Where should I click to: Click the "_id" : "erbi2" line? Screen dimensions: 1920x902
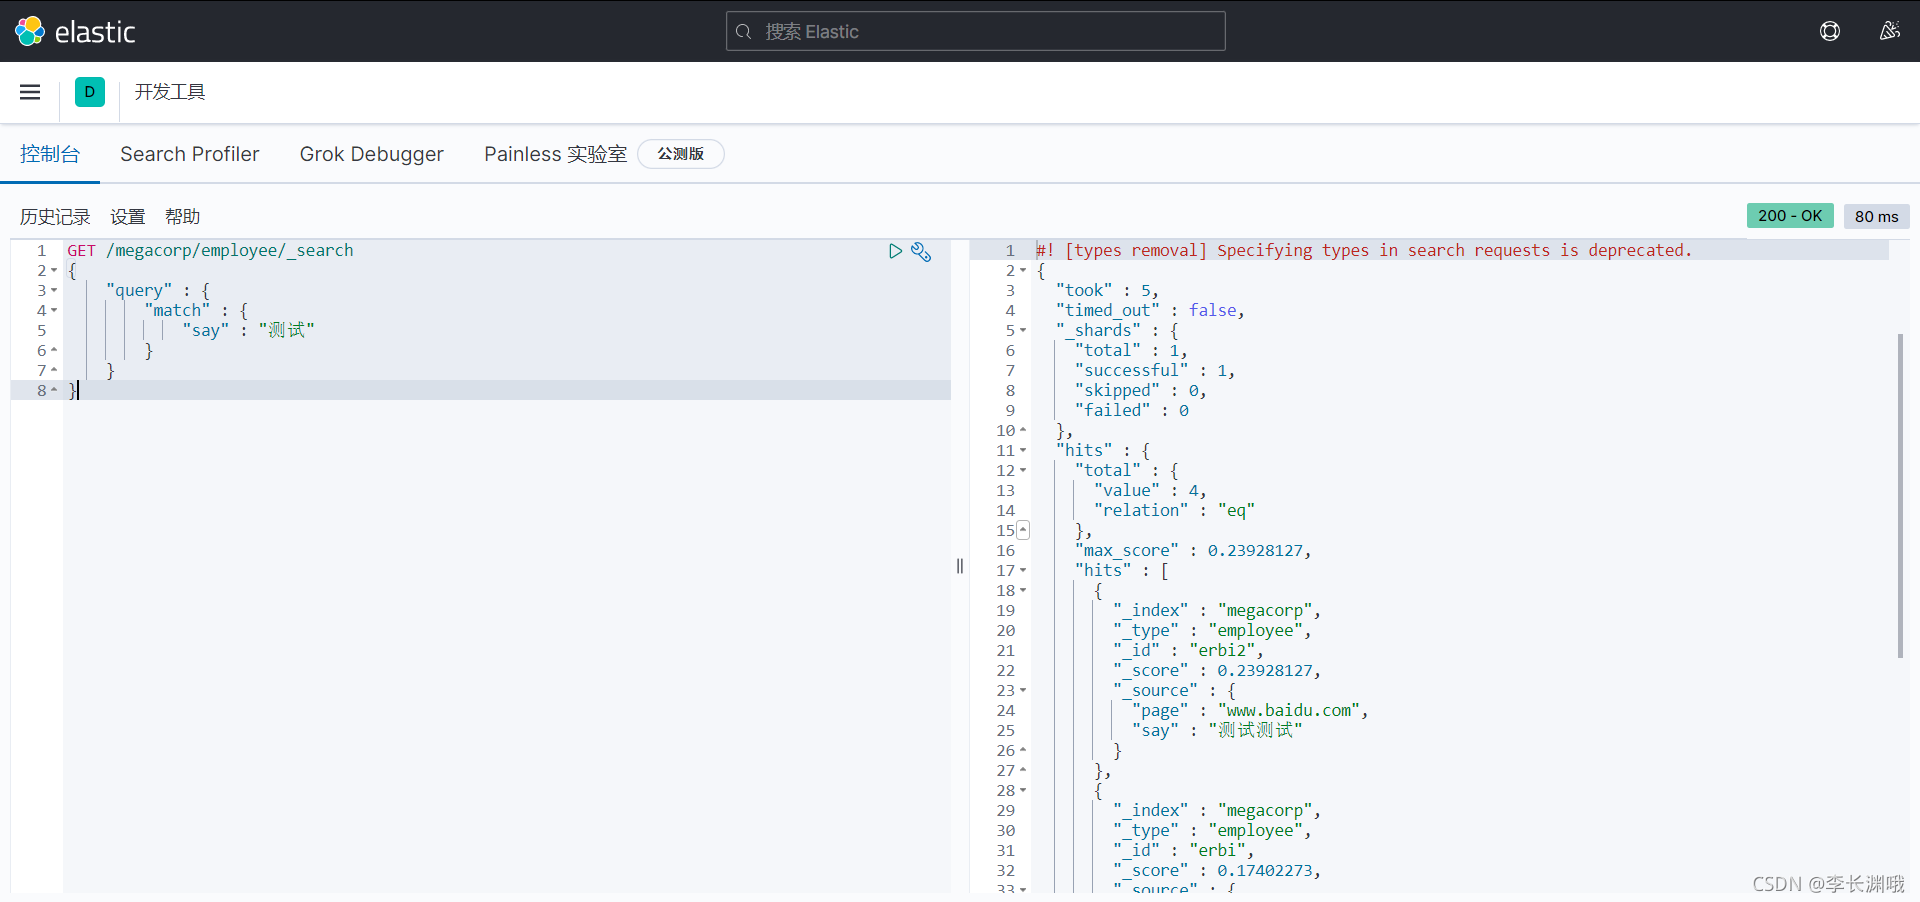pyautogui.click(x=1188, y=651)
